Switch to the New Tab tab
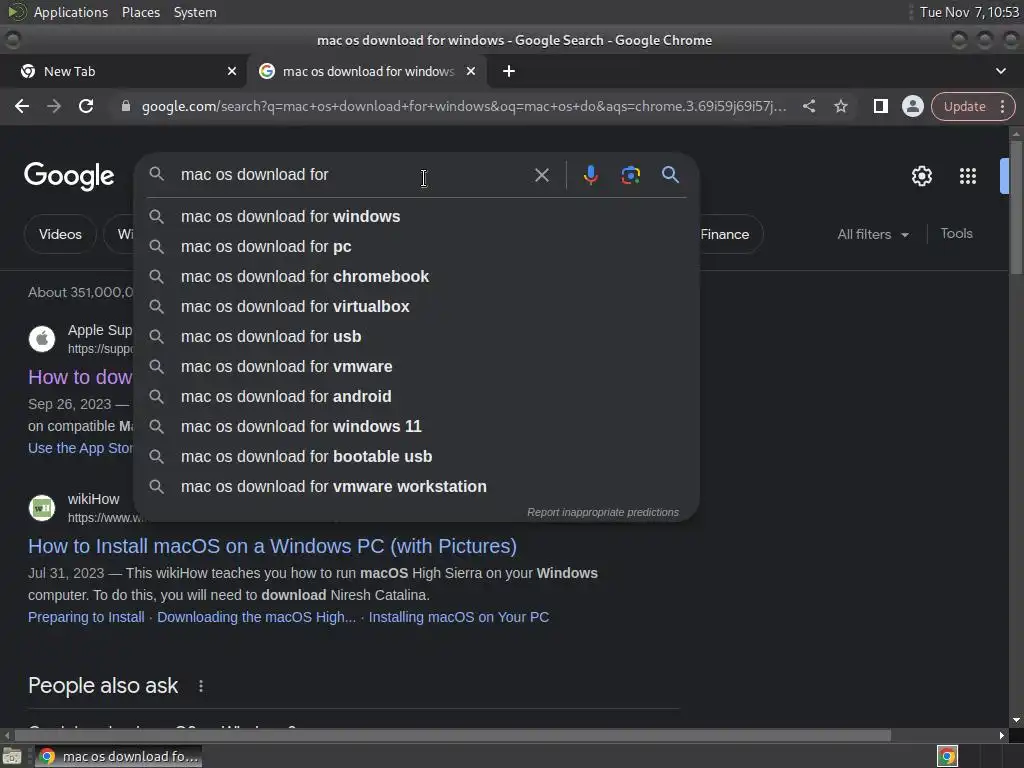This screenshot has width=1024, height=768. [x=123, y=71]
